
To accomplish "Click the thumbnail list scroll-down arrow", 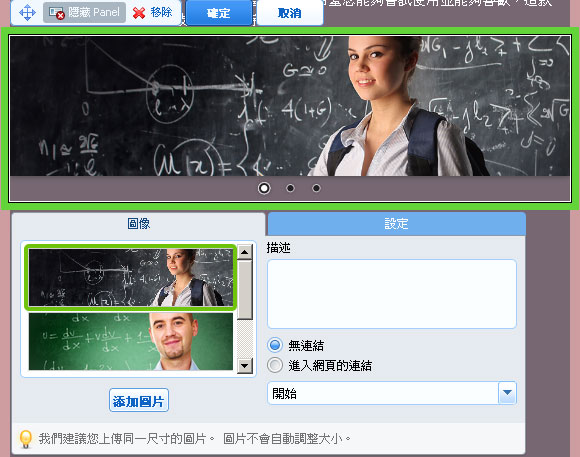I will tap(245, 366).
